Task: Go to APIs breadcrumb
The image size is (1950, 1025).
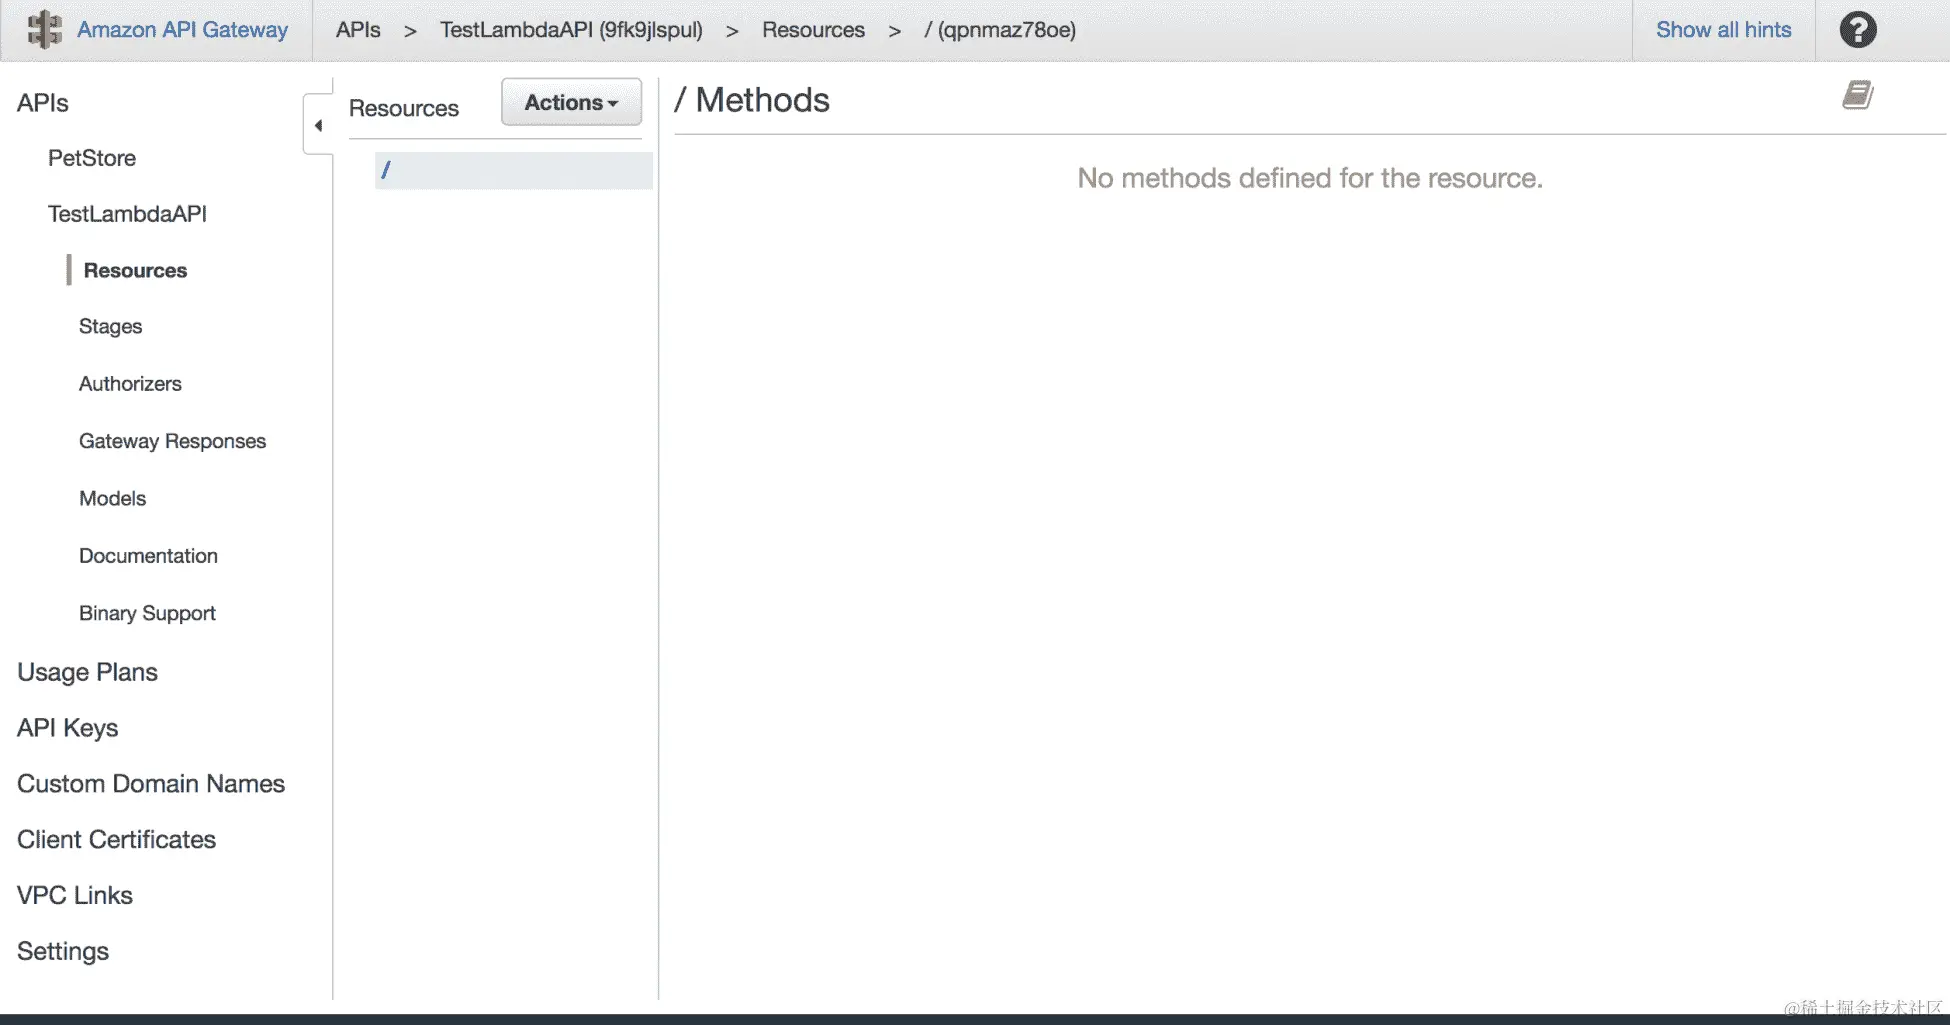Action: [358, 30]
